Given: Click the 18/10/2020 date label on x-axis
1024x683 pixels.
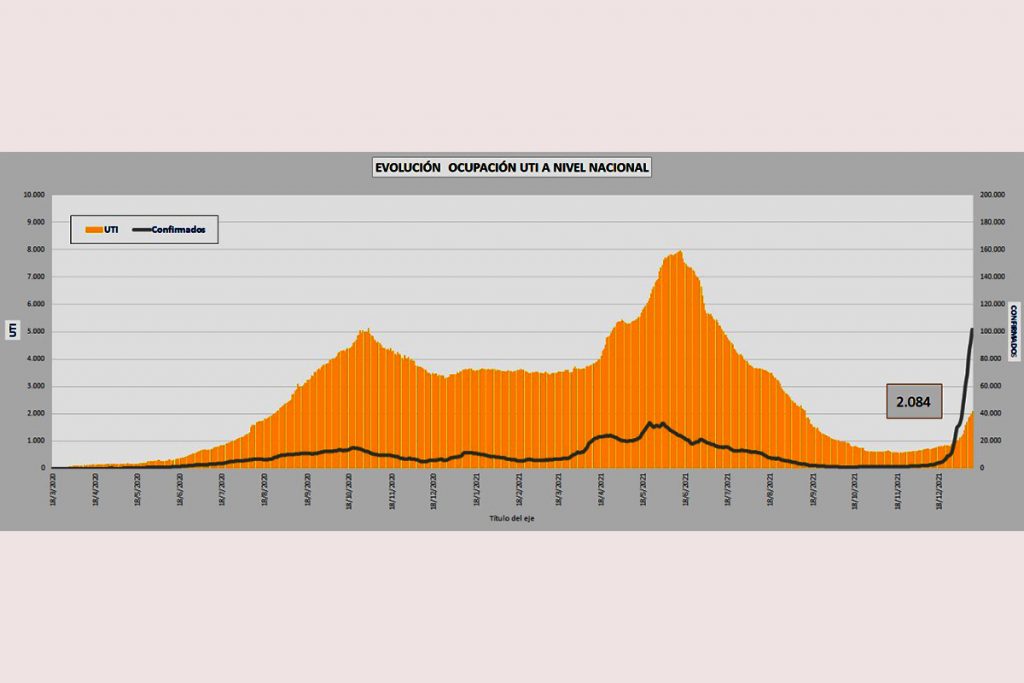Looking at the screenshot, I should click(348, 491).
